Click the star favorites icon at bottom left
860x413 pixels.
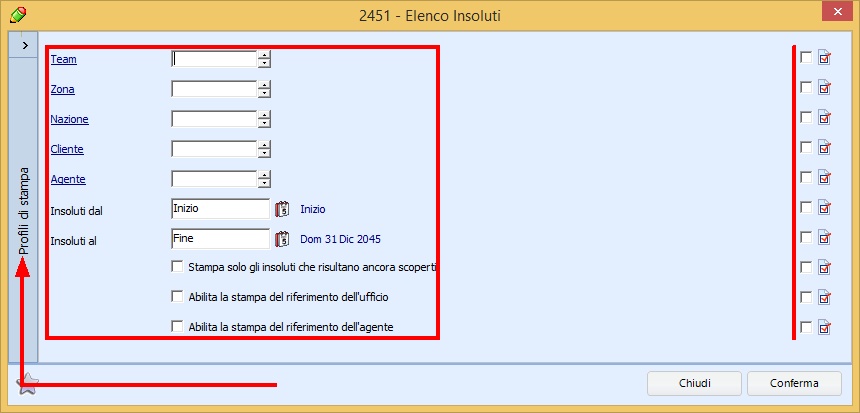click(x=28, y=384)
